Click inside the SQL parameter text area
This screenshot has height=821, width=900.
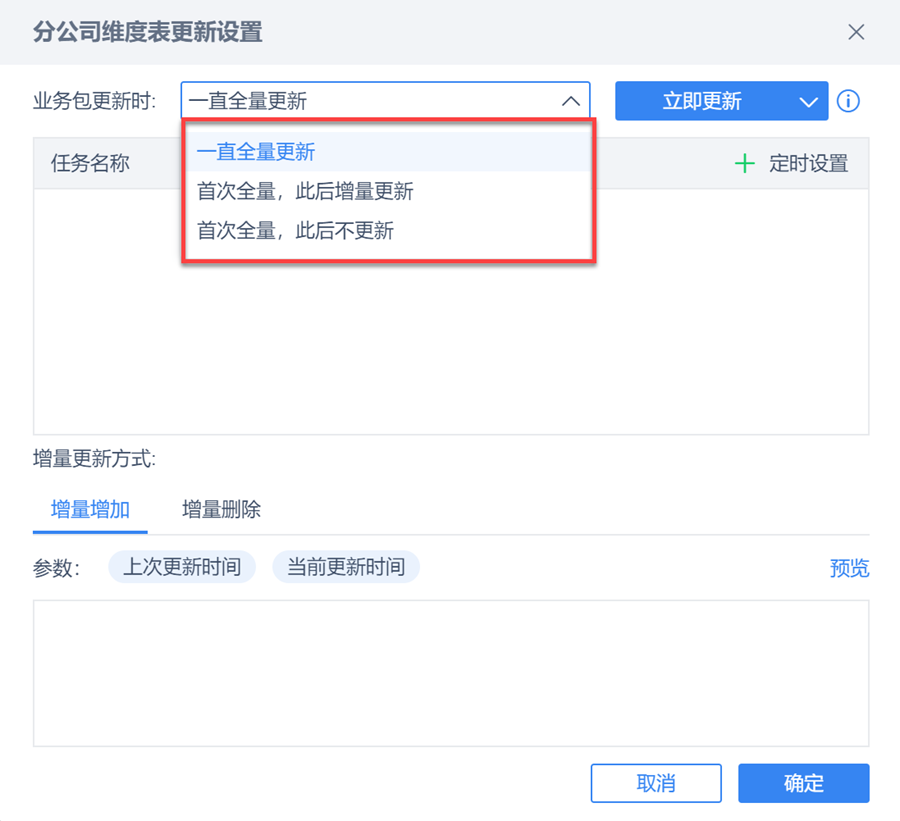pyautogui.click(x=450, y=672)
